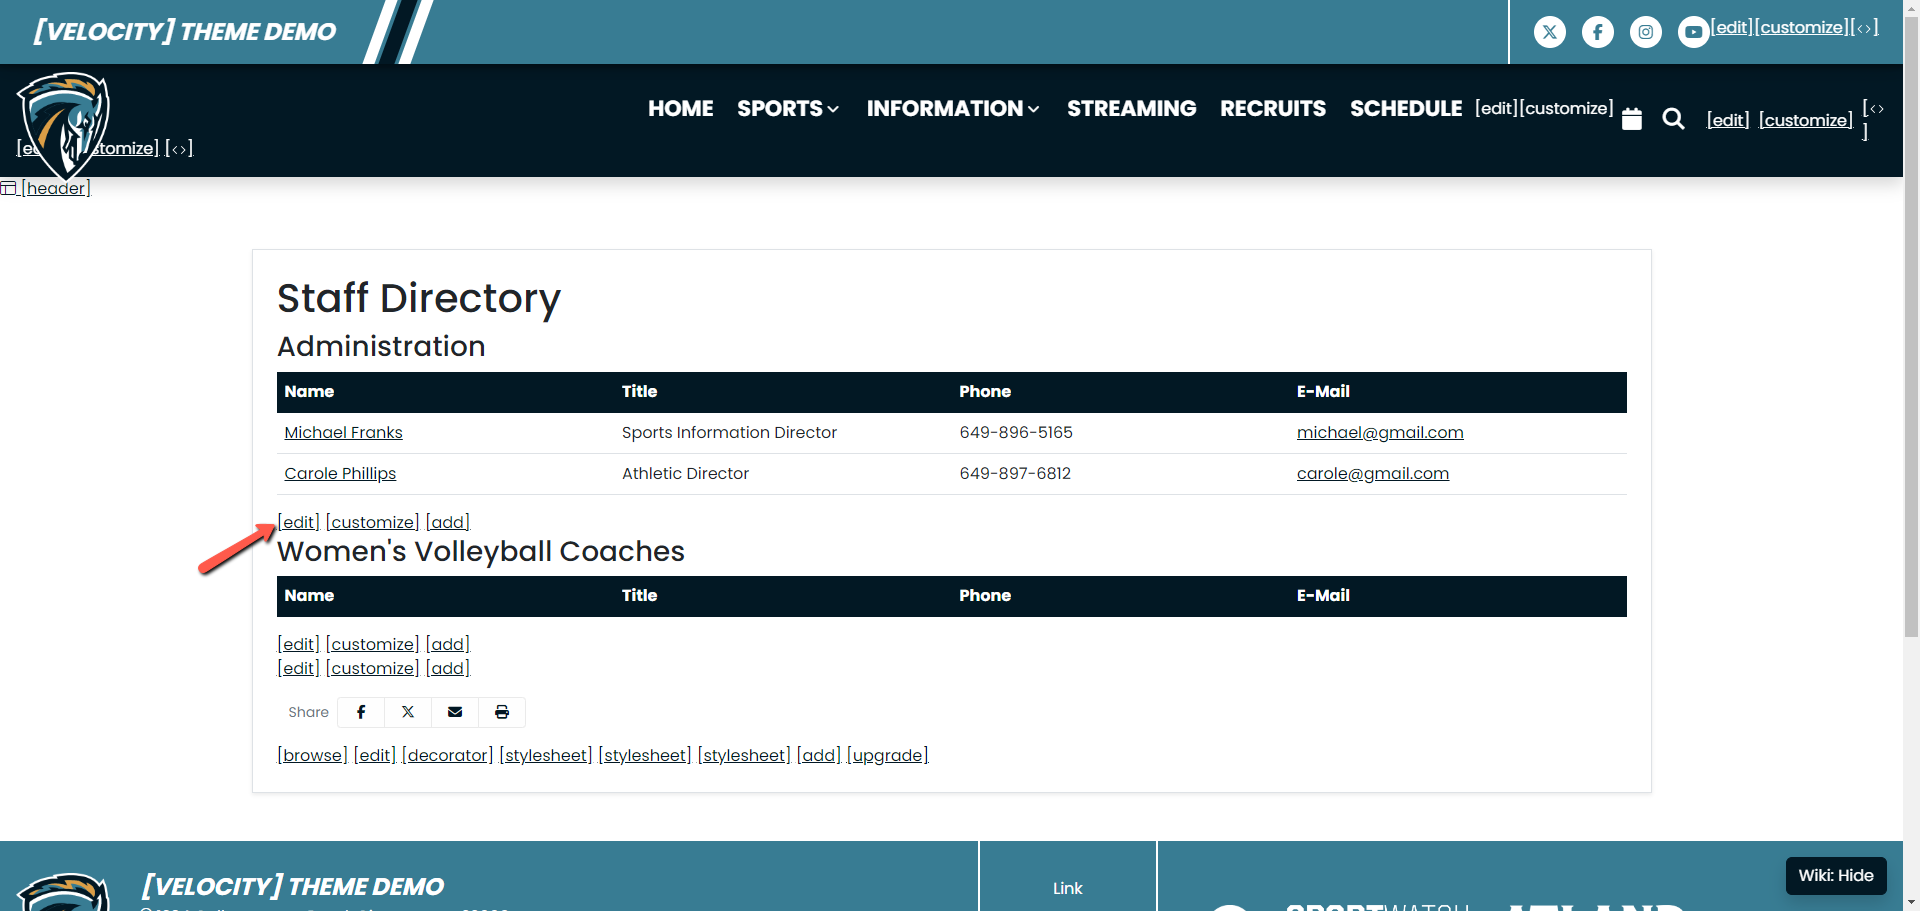Click the print icon in share bar
The width and height of the screenshot is (1920, 911).
tap(502, 712)
